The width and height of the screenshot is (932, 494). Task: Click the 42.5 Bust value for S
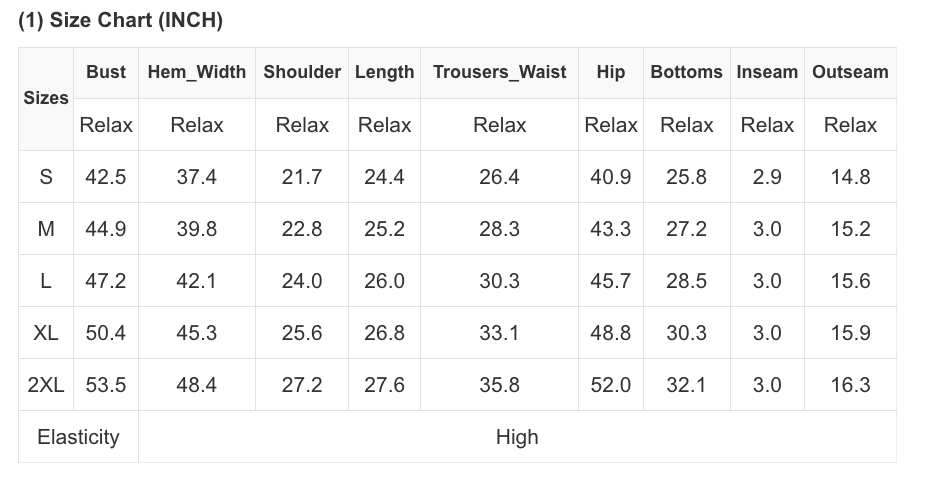106,177
